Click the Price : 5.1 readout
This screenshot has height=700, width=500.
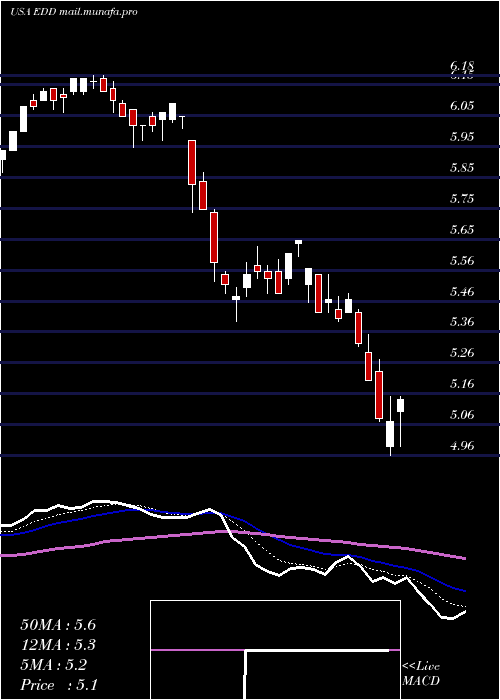(59, 684)
